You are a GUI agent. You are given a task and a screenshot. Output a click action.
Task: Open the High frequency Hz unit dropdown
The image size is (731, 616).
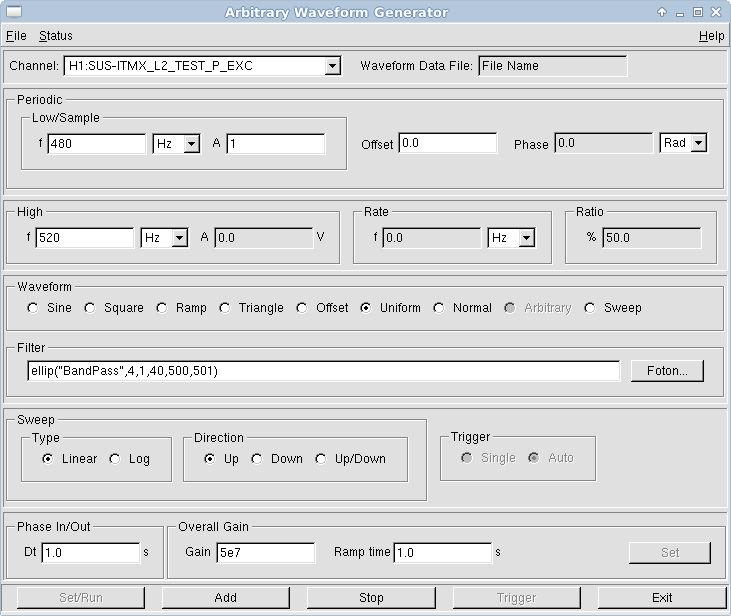click(179, 238)
